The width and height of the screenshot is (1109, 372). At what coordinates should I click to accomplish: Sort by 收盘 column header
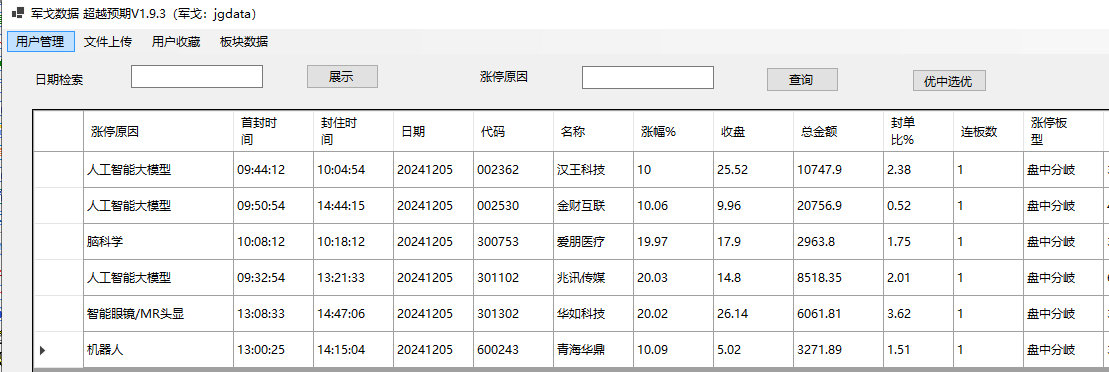[753, 131]
